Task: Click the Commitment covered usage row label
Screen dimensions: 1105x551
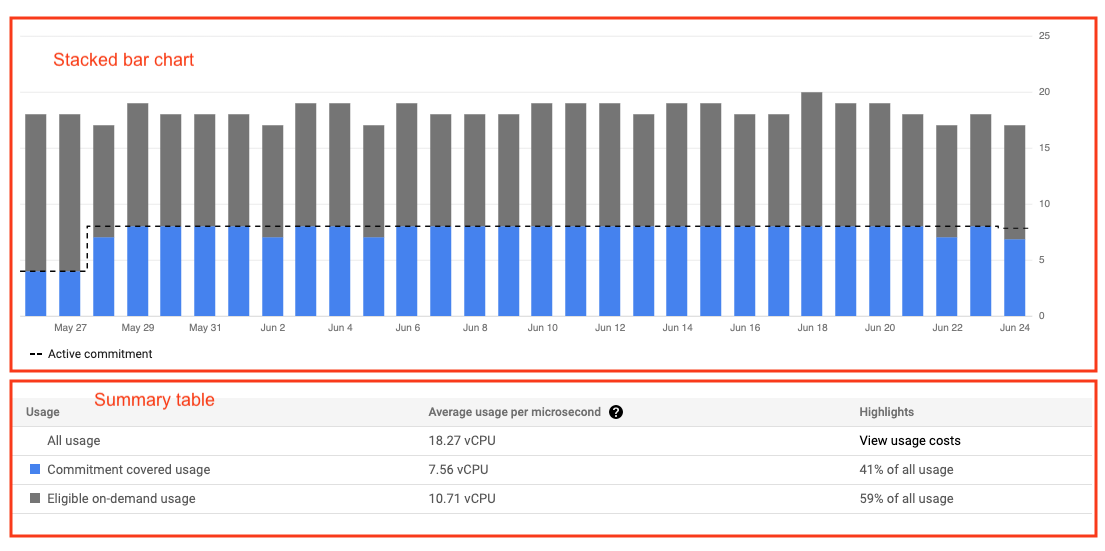Action: coord(128,469)
